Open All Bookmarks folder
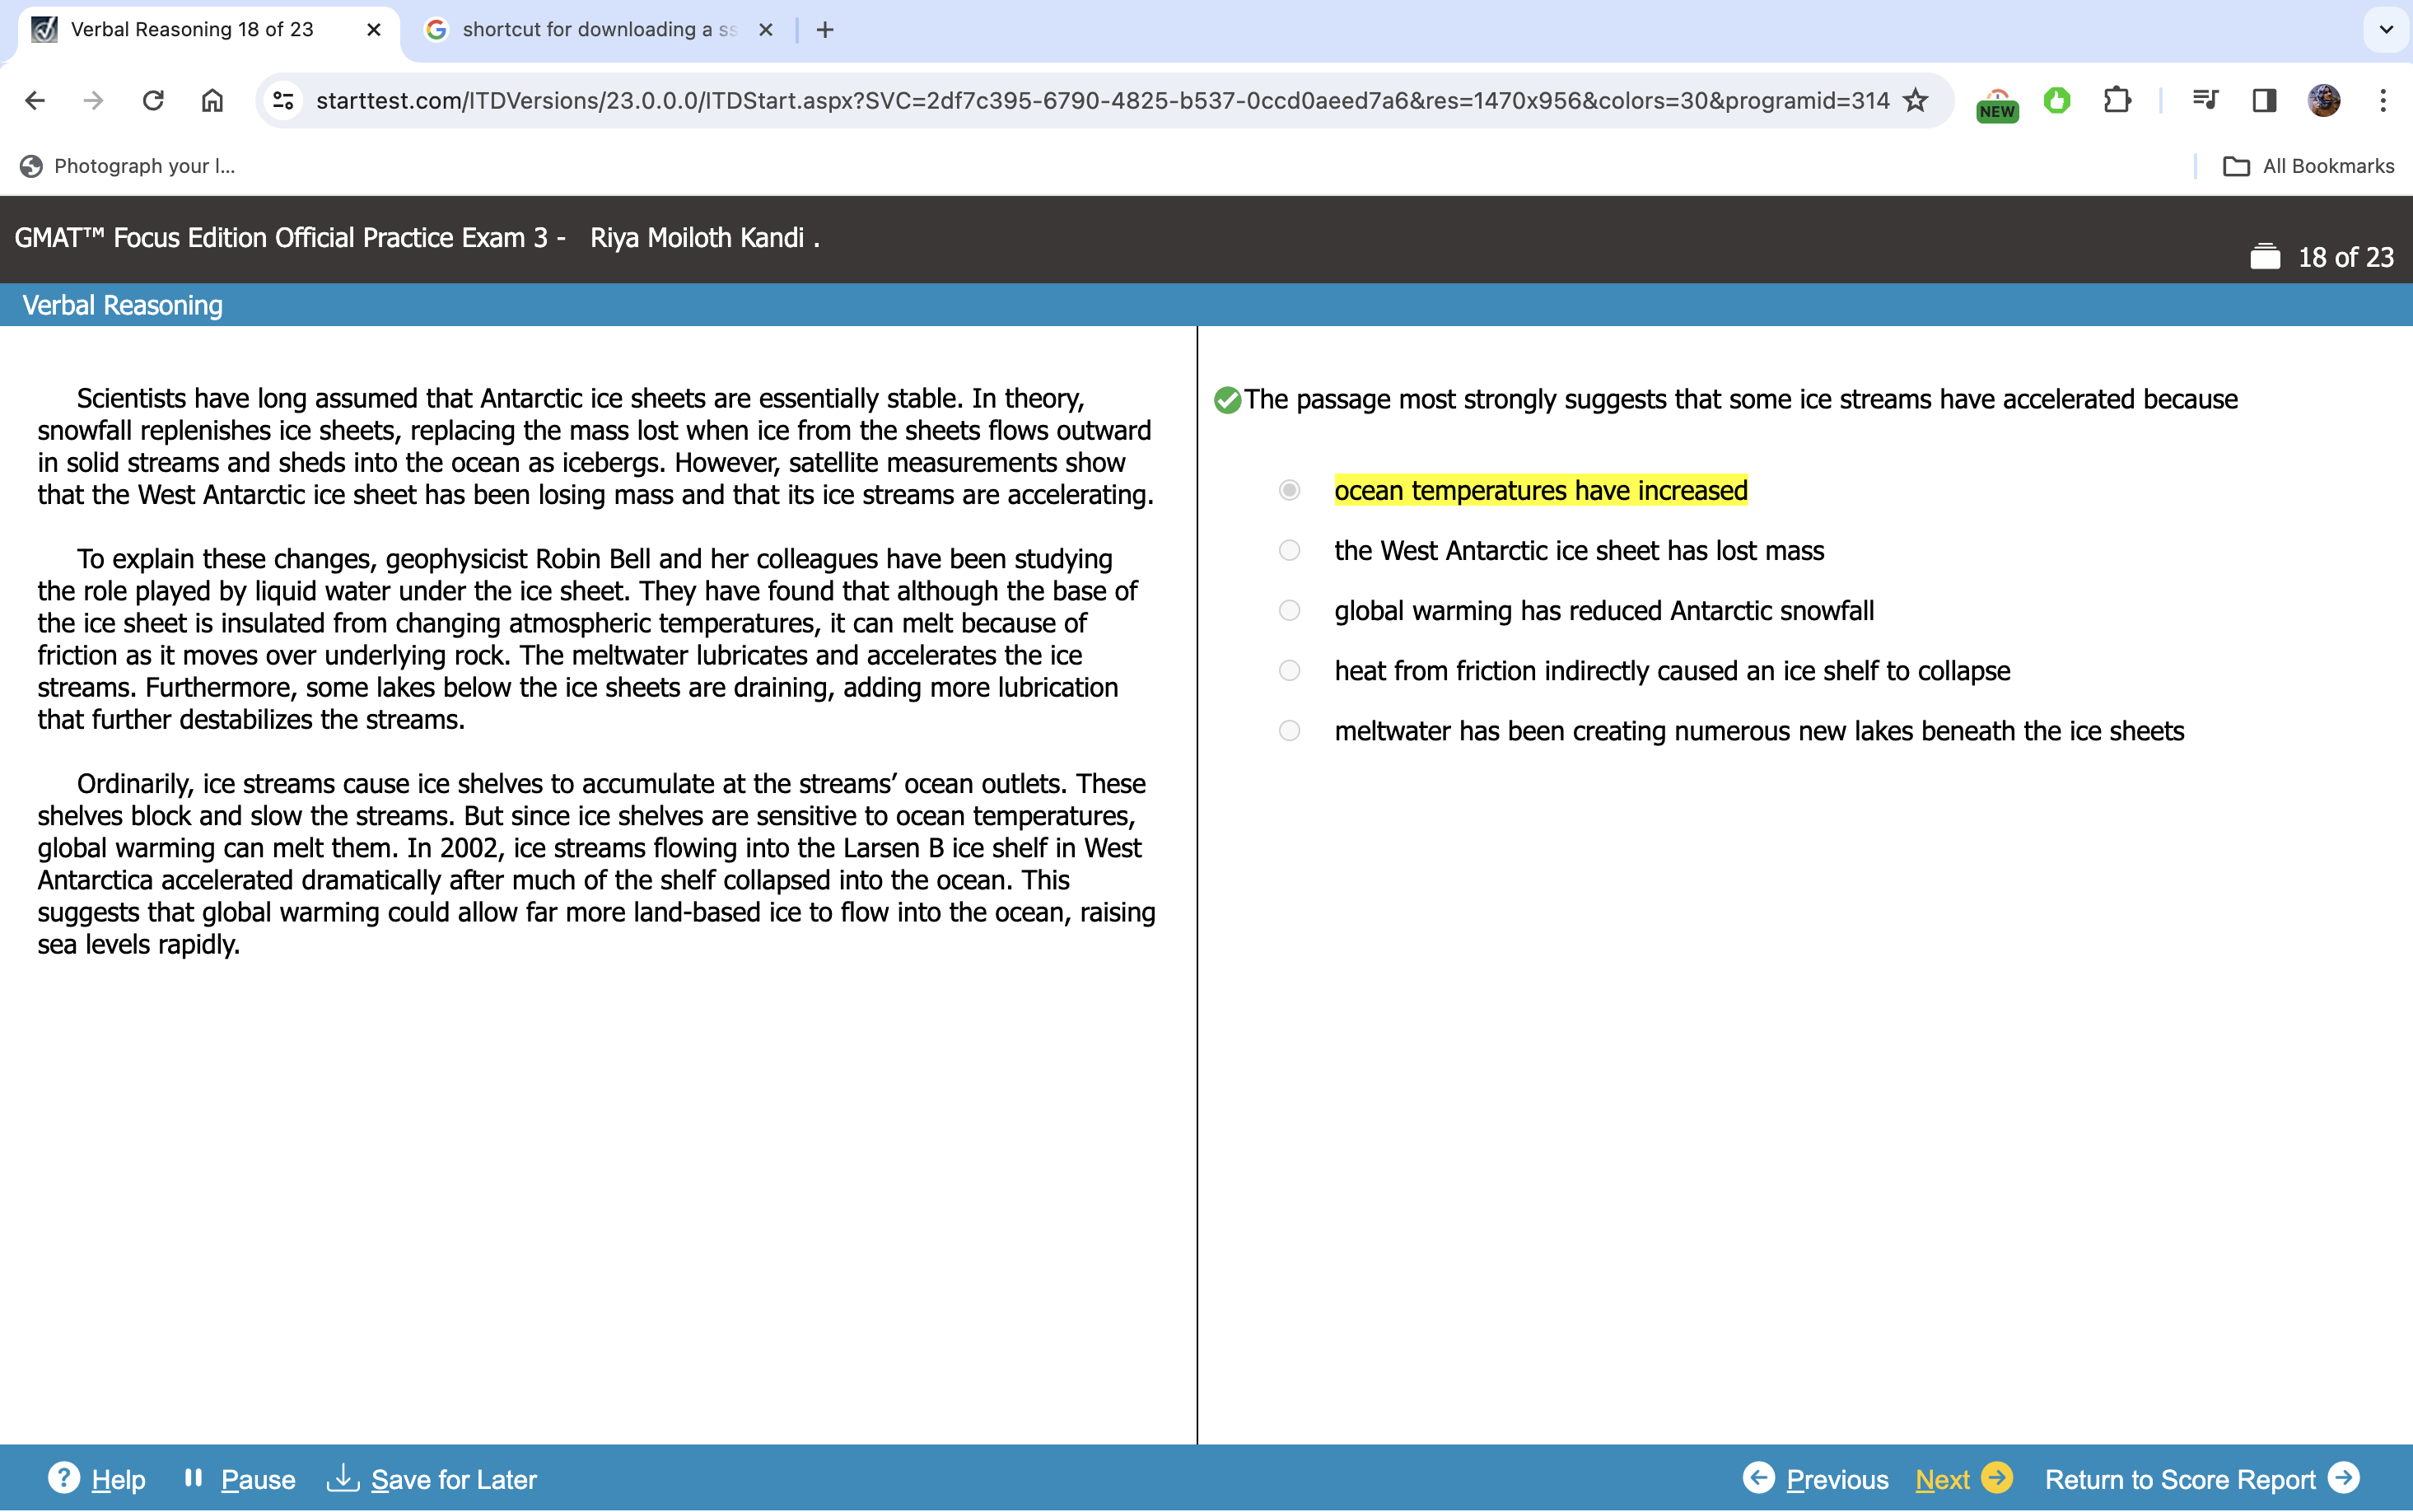Image resolution: width=2413 pixels, height=1512 pixels. click(2308, 166)
